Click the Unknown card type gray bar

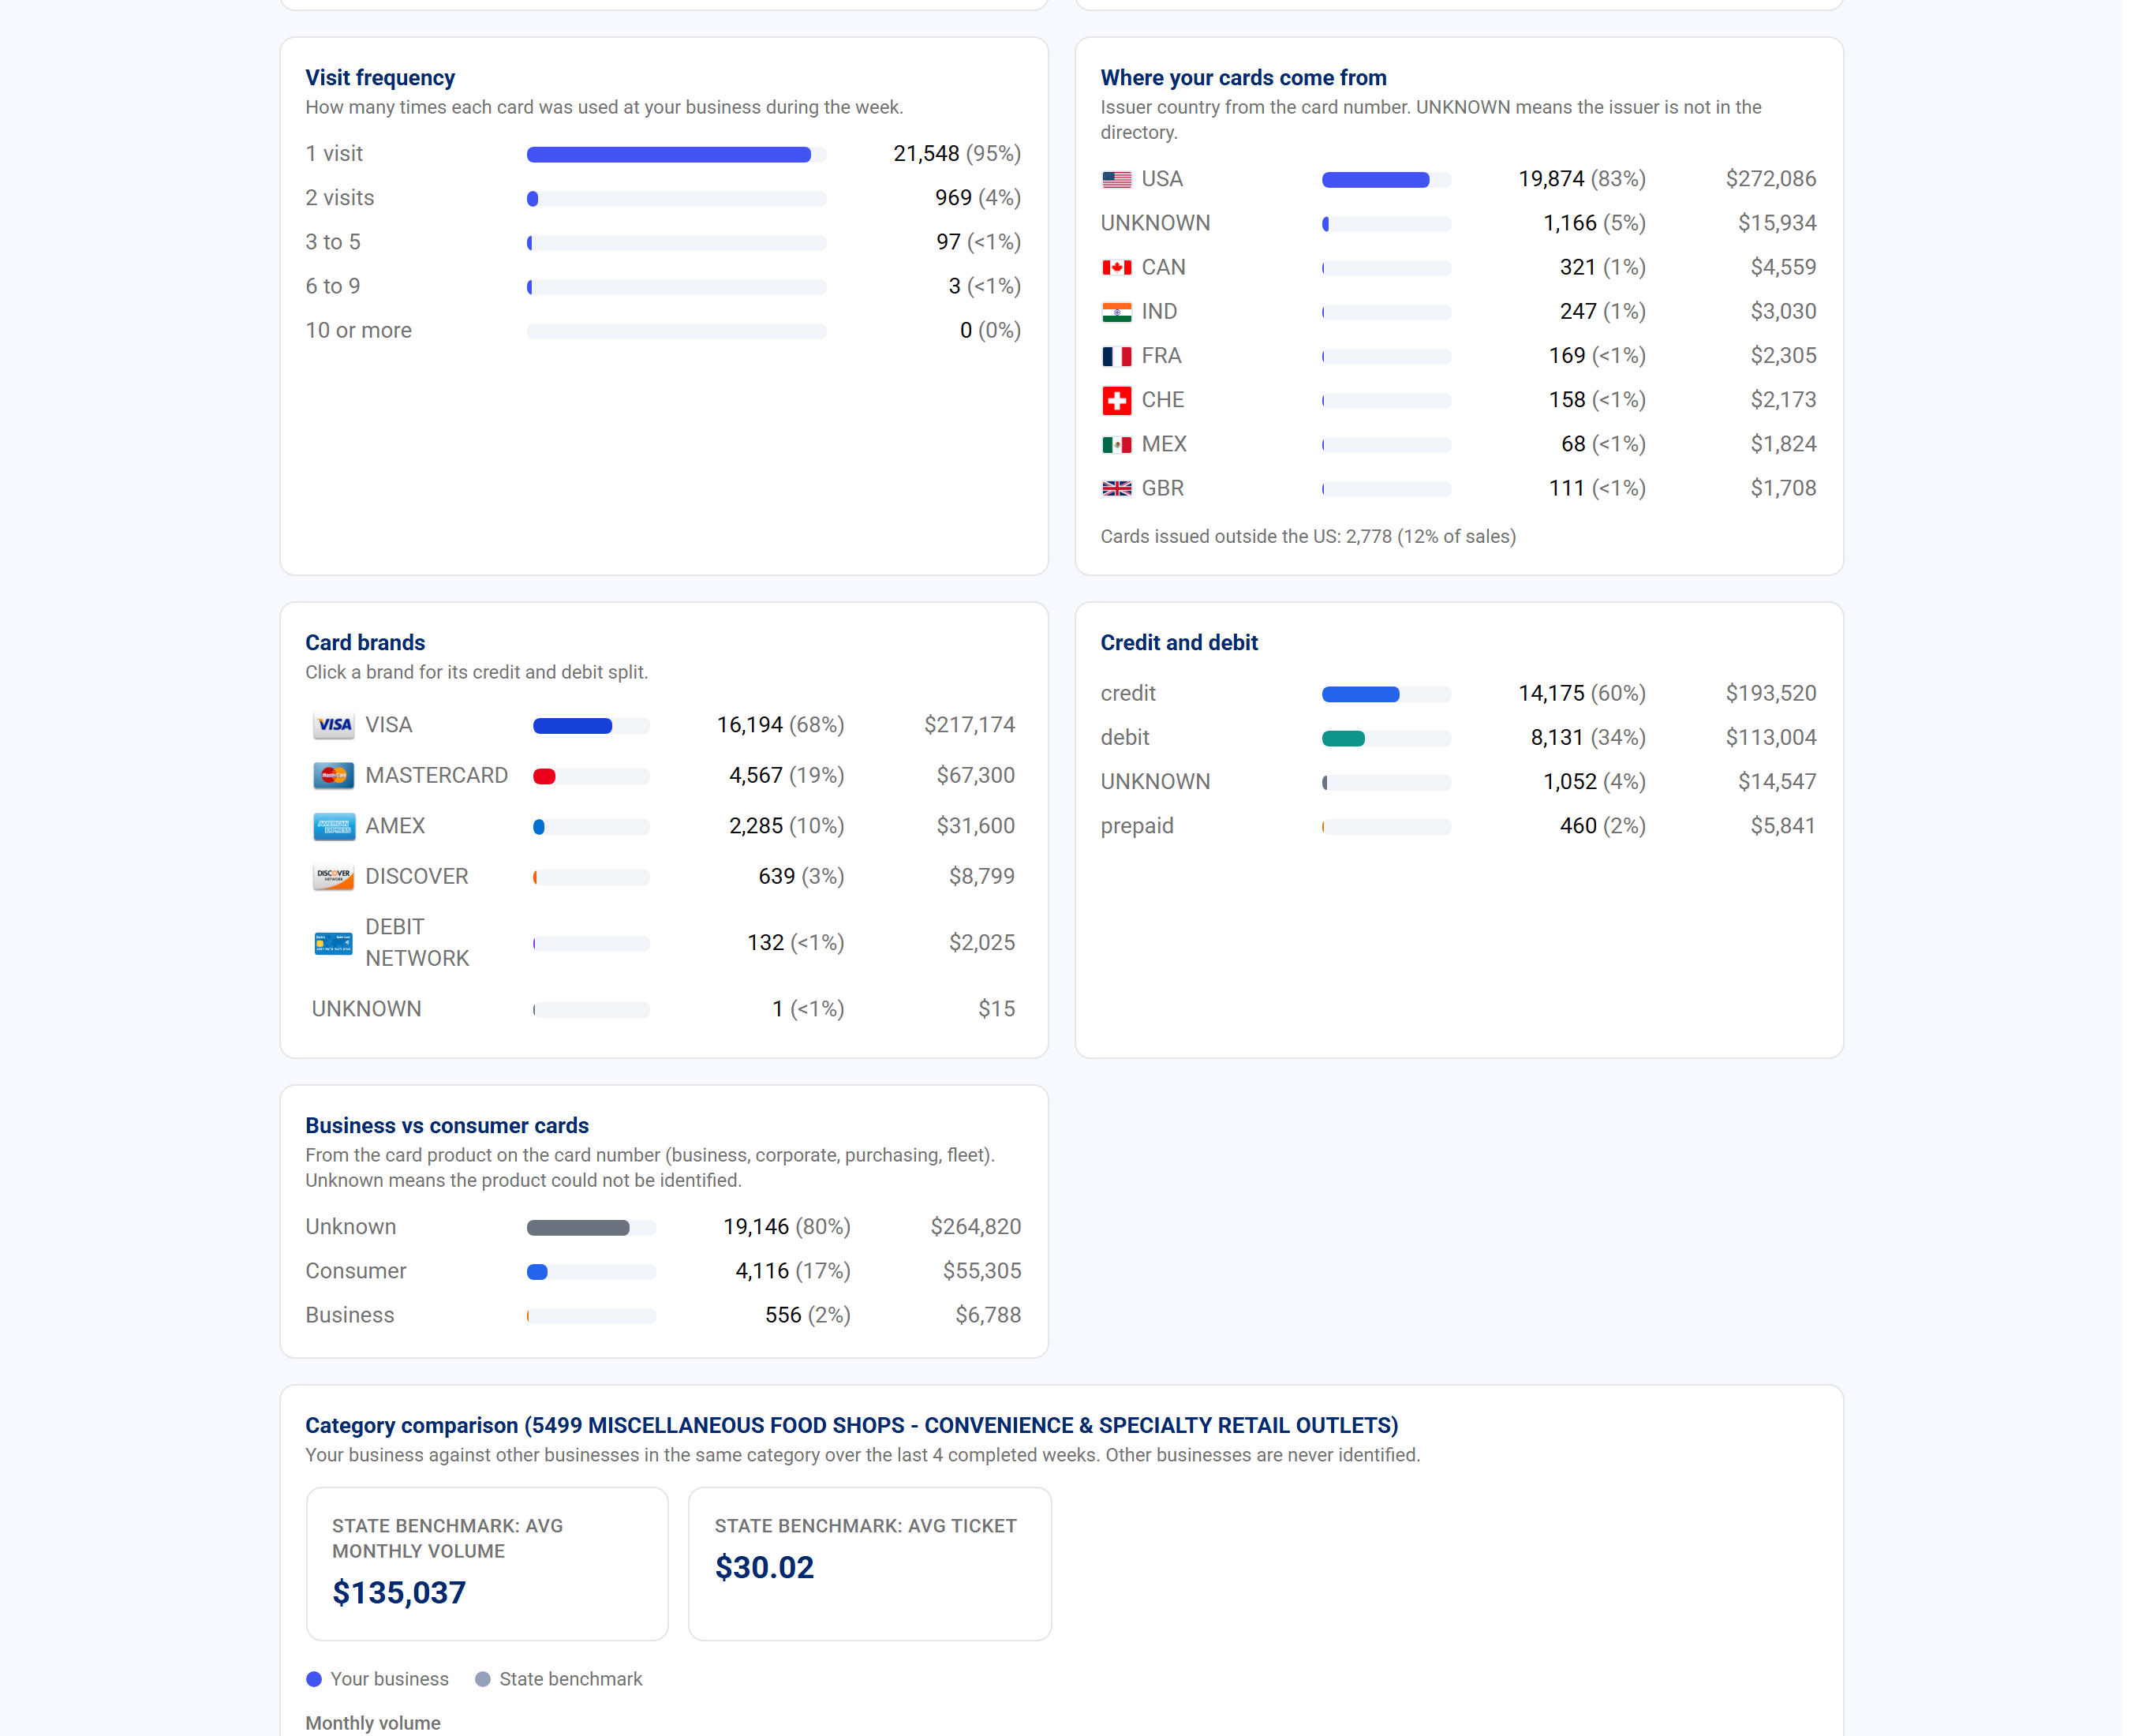click(x=591, y=1227)
